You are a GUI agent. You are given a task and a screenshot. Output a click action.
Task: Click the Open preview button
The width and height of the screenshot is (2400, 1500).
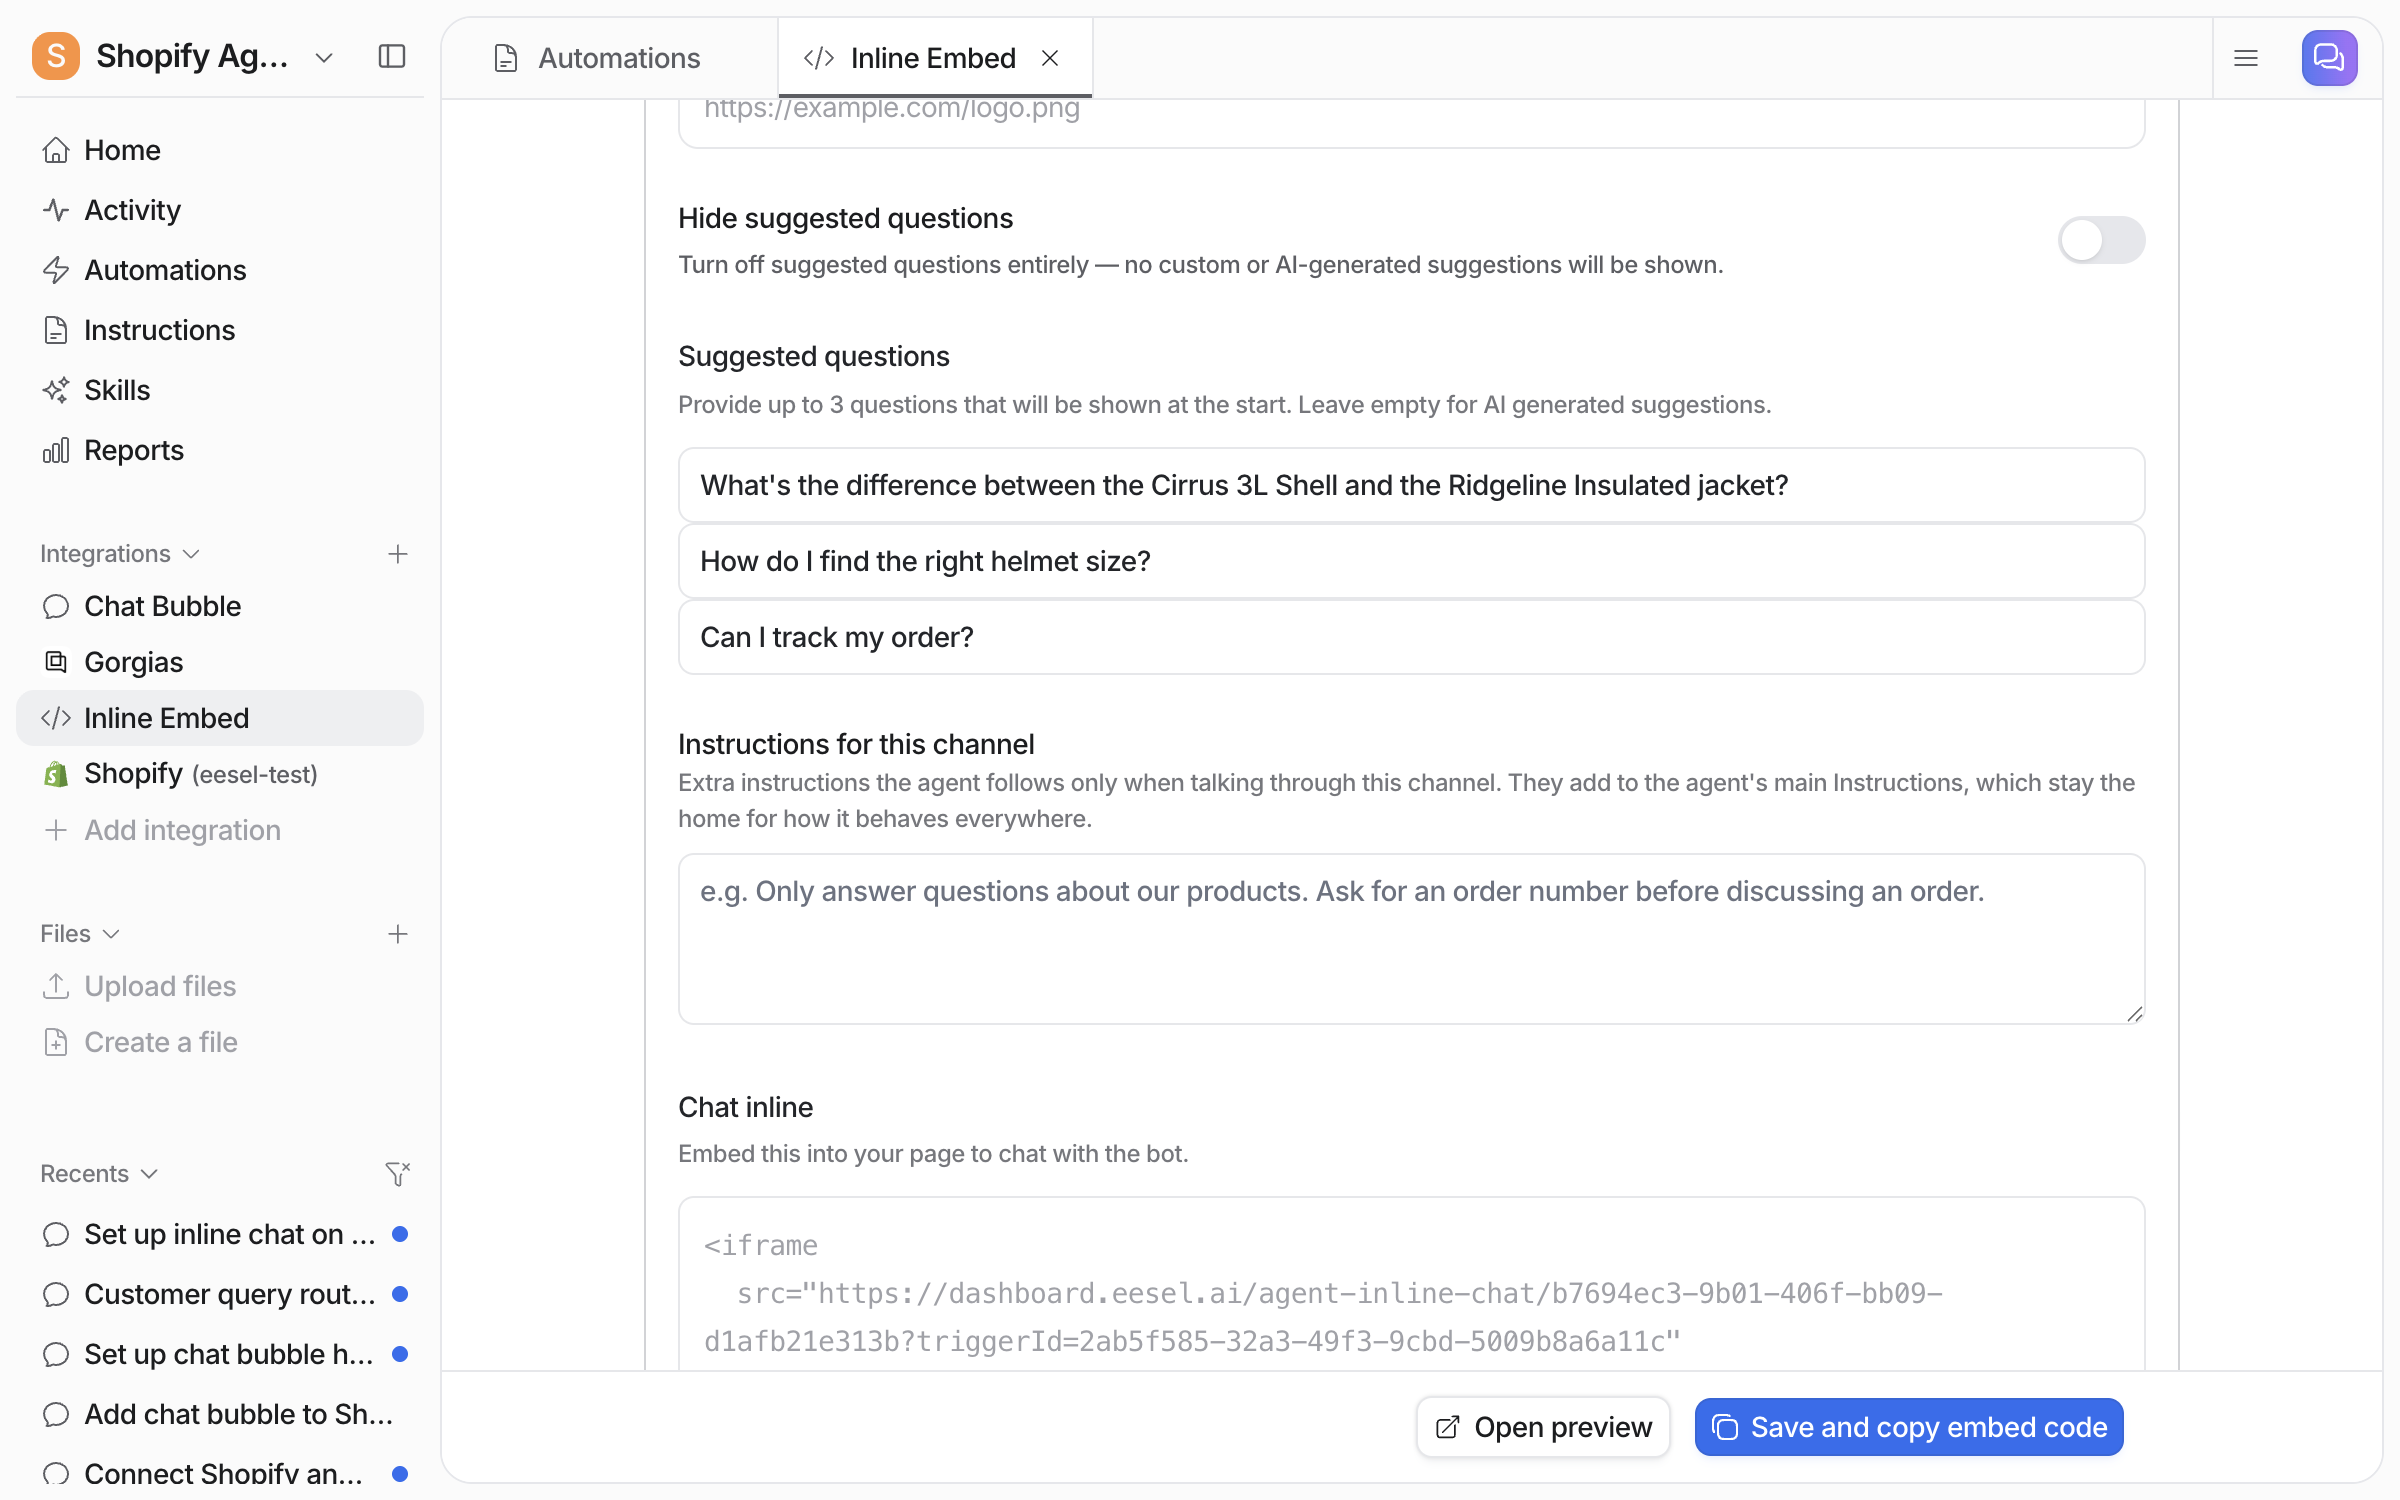(1543, 1427)
